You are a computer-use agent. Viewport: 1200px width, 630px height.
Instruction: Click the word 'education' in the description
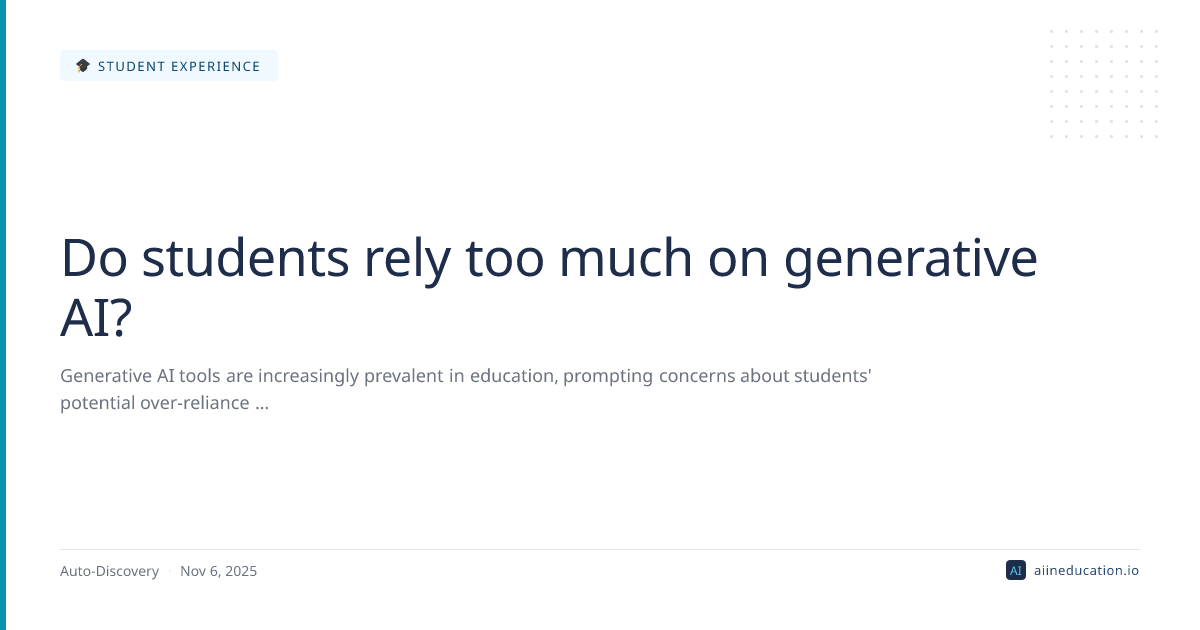tap(506, 376)
